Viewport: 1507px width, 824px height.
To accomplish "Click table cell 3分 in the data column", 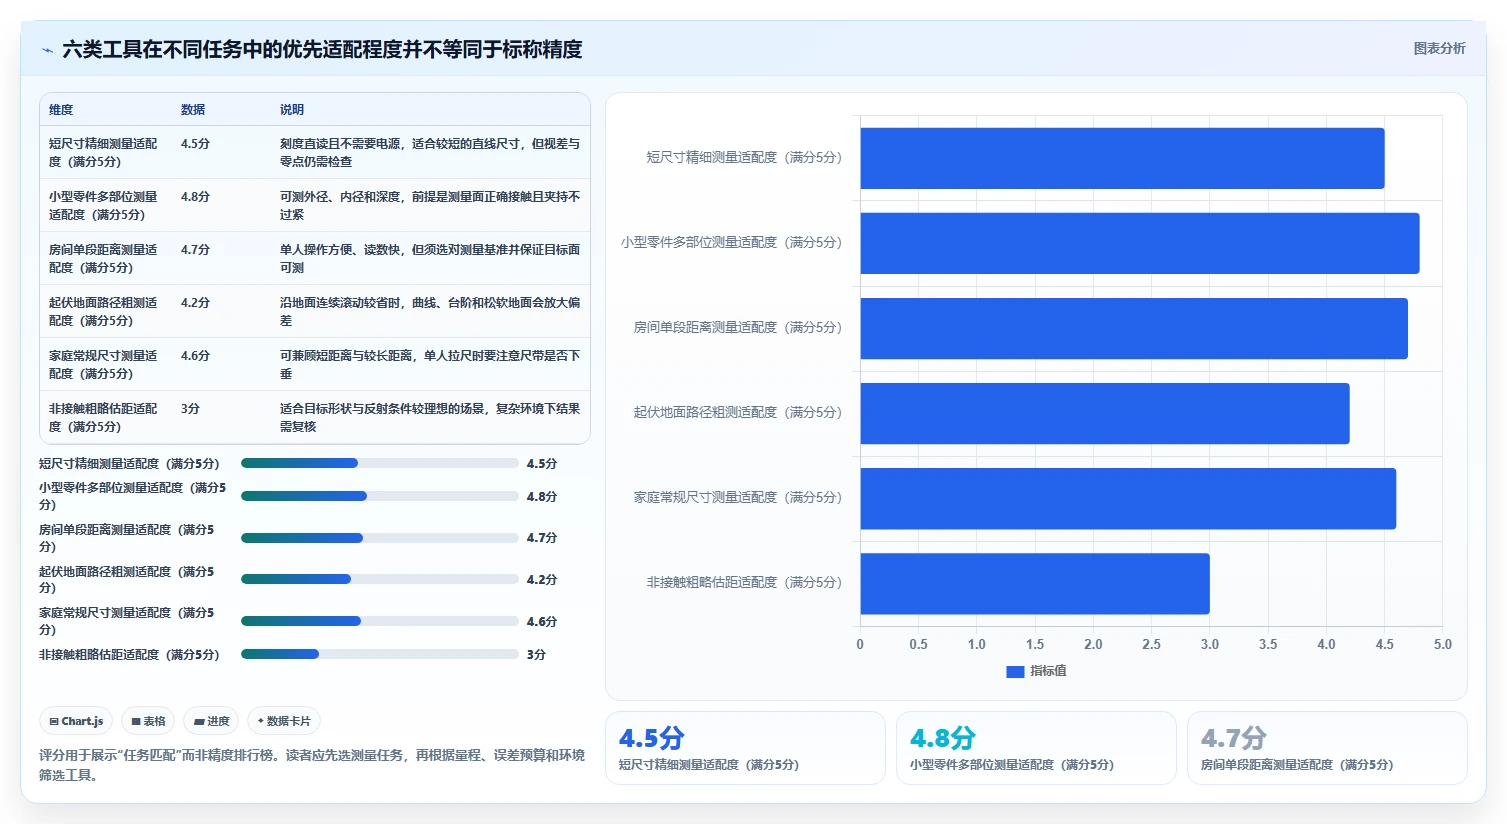I will coord(191,409).
